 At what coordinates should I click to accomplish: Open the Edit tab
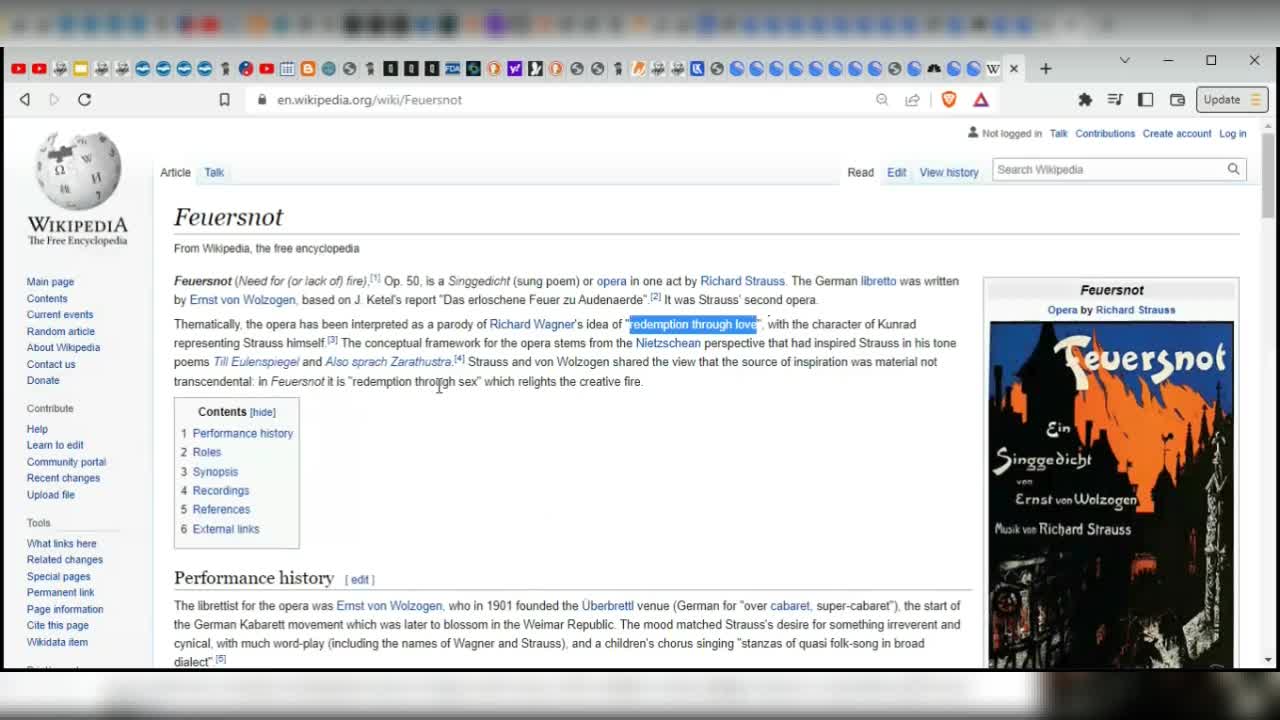[896, 173]
